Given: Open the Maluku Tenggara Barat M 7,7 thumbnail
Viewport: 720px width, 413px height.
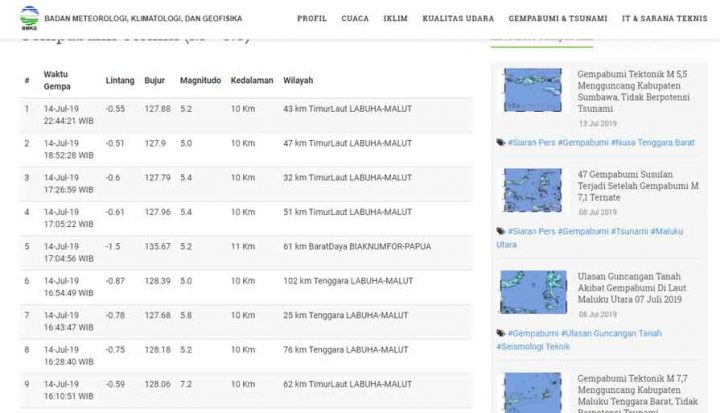Looking at the screenshot, I should [x=532, y=392].
